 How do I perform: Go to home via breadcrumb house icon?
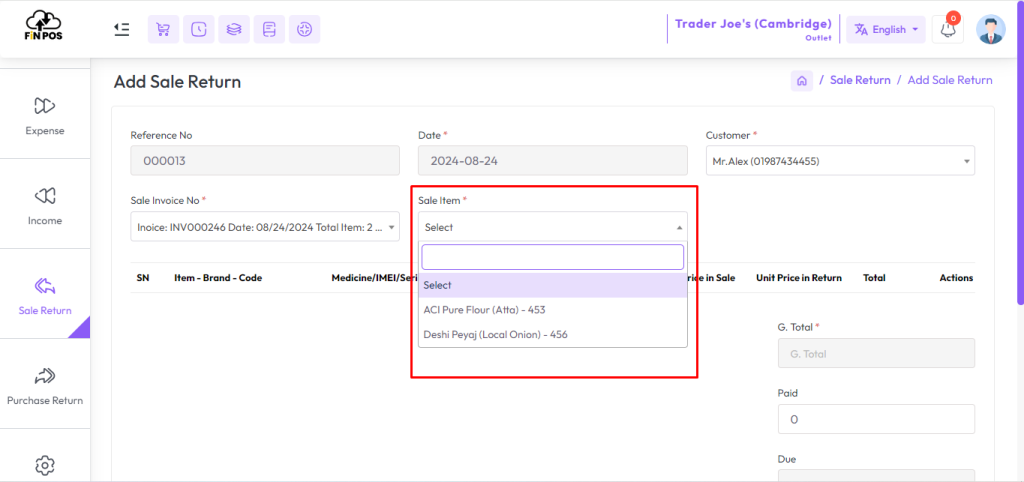coord(802,80)
